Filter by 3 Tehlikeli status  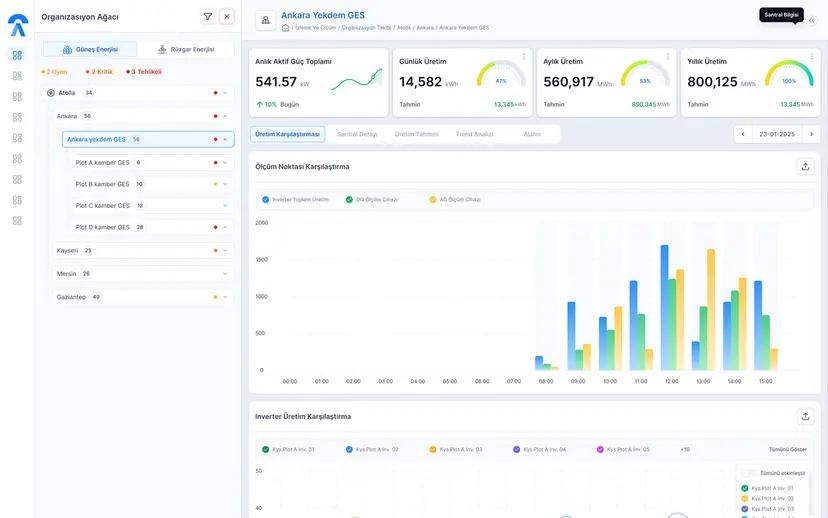[144, 72]
